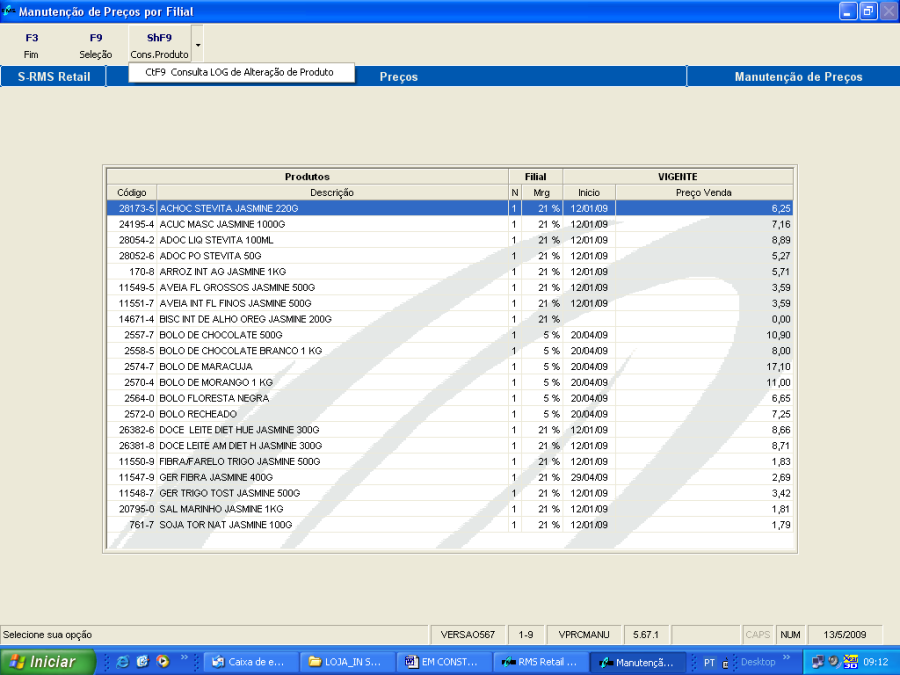Select row ACHOC STEVITA JASMINE 220G
Image resolution: width=900 pixels, height=675 pixels.
coord(450,208)
